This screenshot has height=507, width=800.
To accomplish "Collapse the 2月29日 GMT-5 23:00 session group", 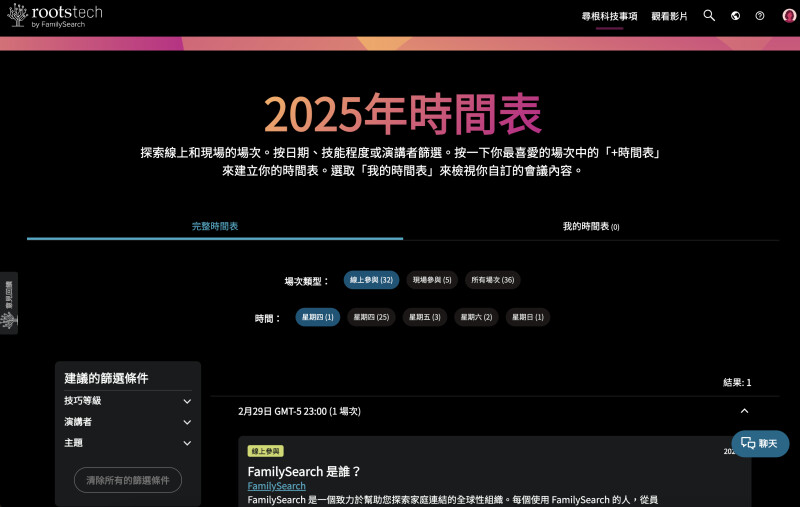I will click(x=744, y=411).
